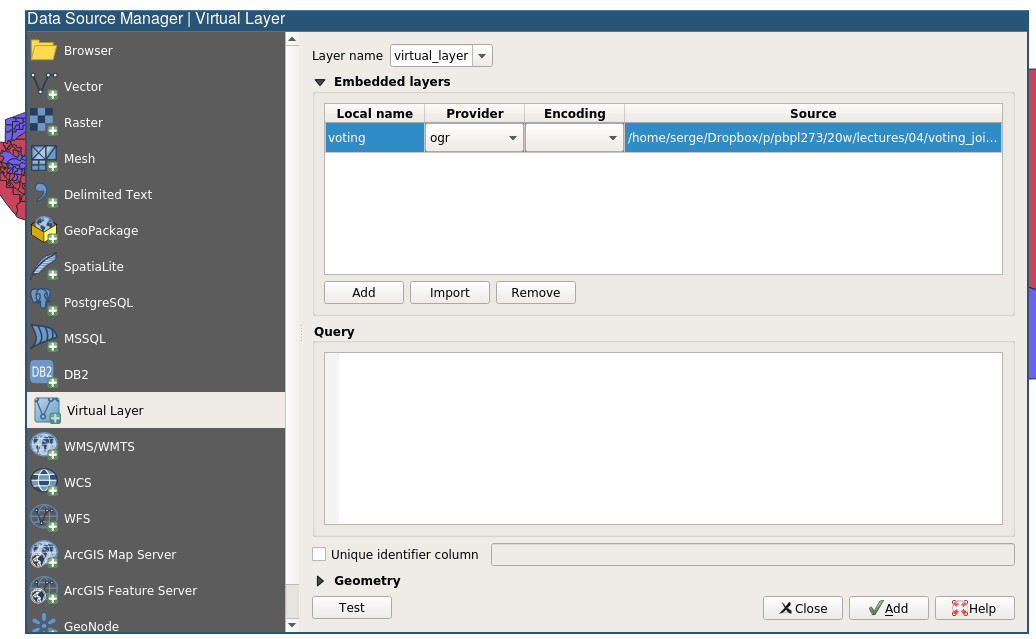Viewport: 1036px width, 639px height.
Task: Click the sidebar scroll down arrow
Action: tap(292, 625)
